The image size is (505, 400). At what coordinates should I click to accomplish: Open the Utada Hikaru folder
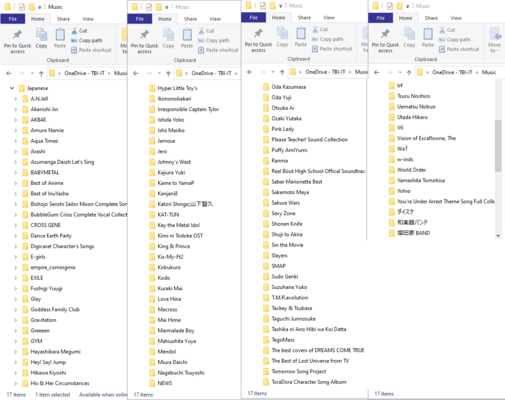(x=412, y=117)
